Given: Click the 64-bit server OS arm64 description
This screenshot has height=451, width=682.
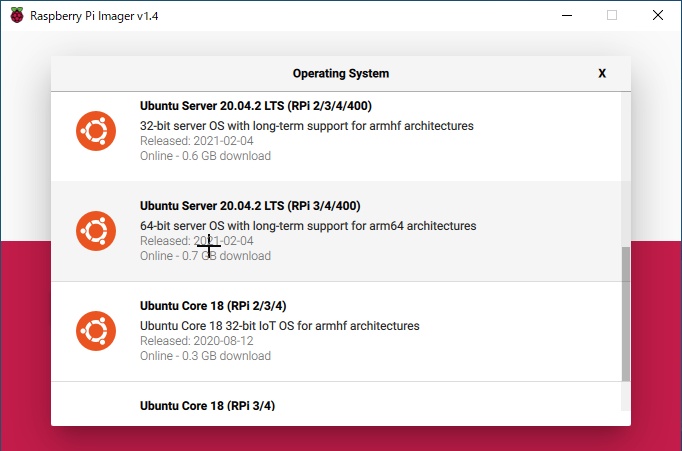Looking at the screenshot, I should point(308,226).
